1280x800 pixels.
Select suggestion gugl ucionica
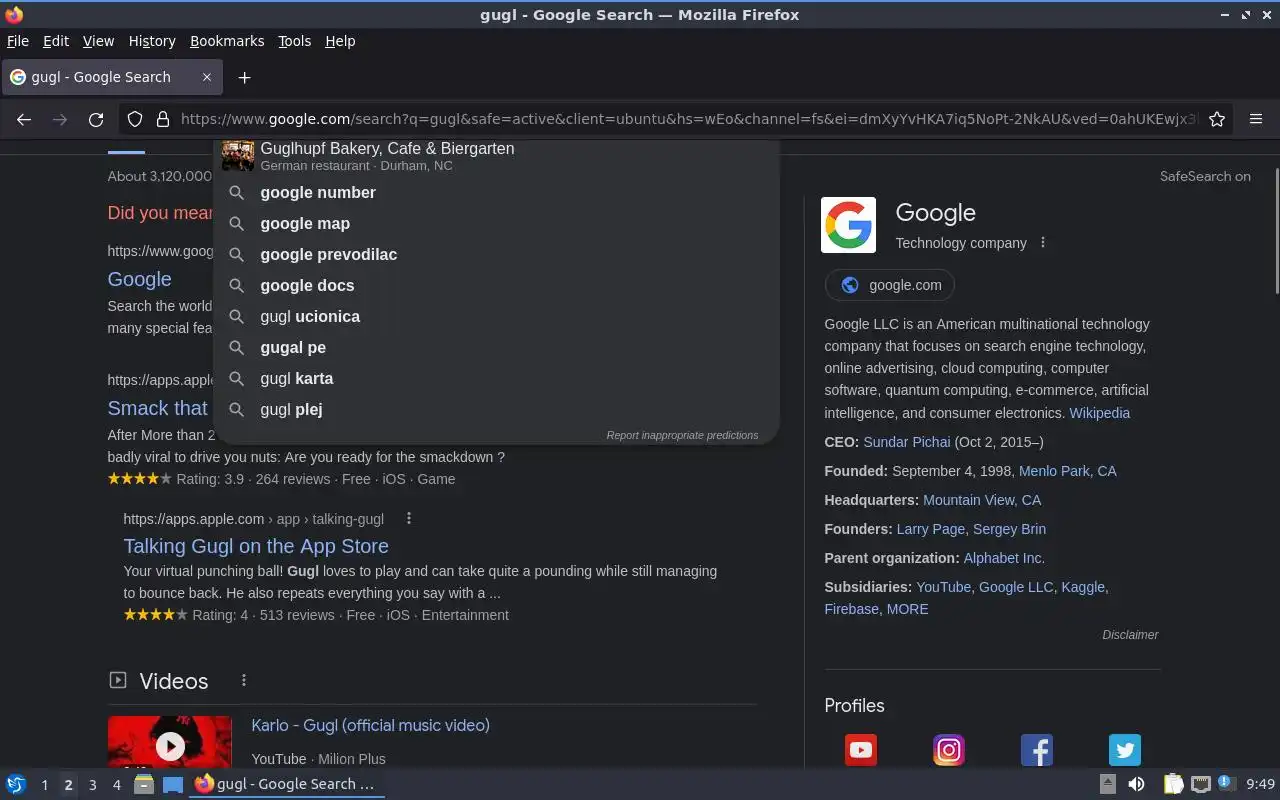tap(497, 316)
